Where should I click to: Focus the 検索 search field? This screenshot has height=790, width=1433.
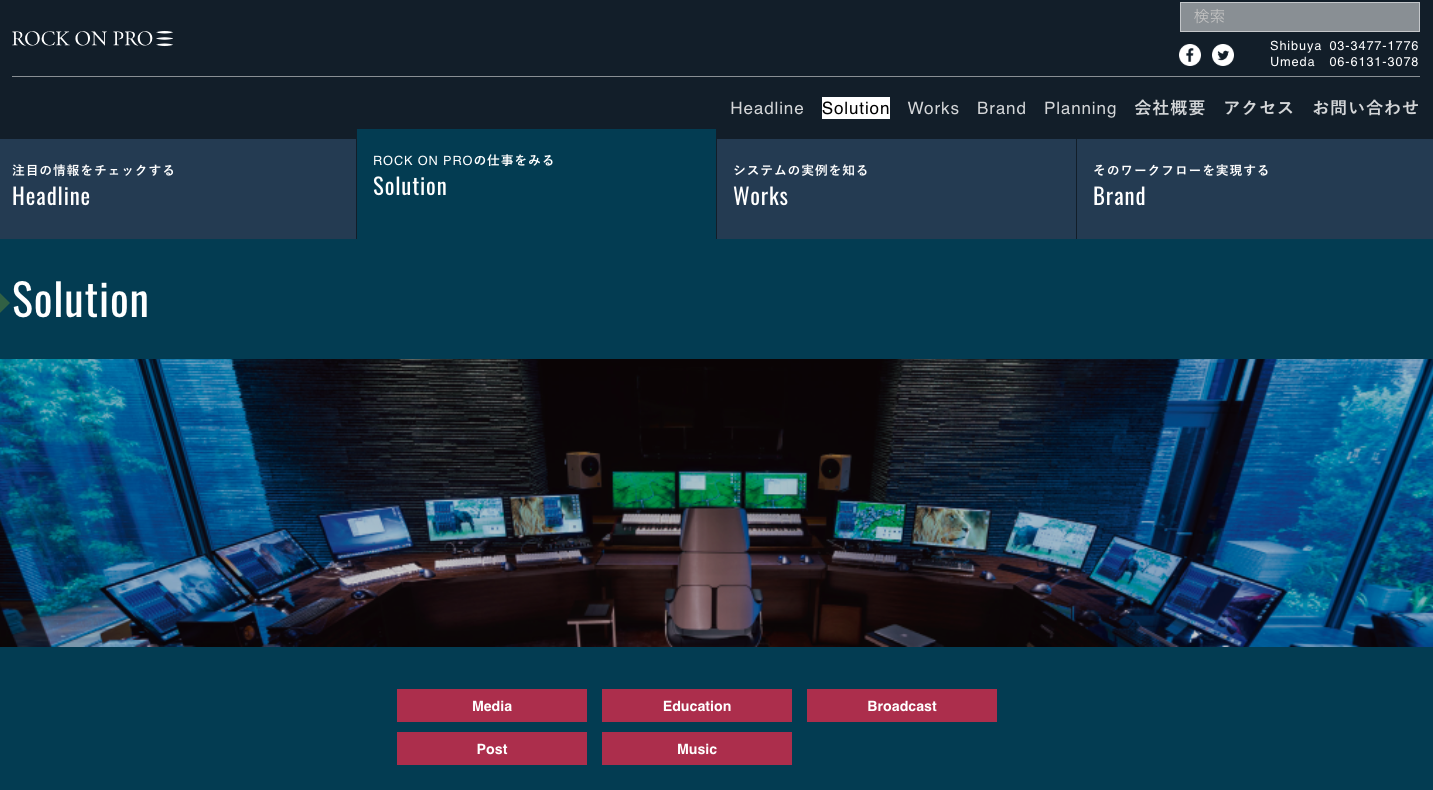[x=1299, y=17]
